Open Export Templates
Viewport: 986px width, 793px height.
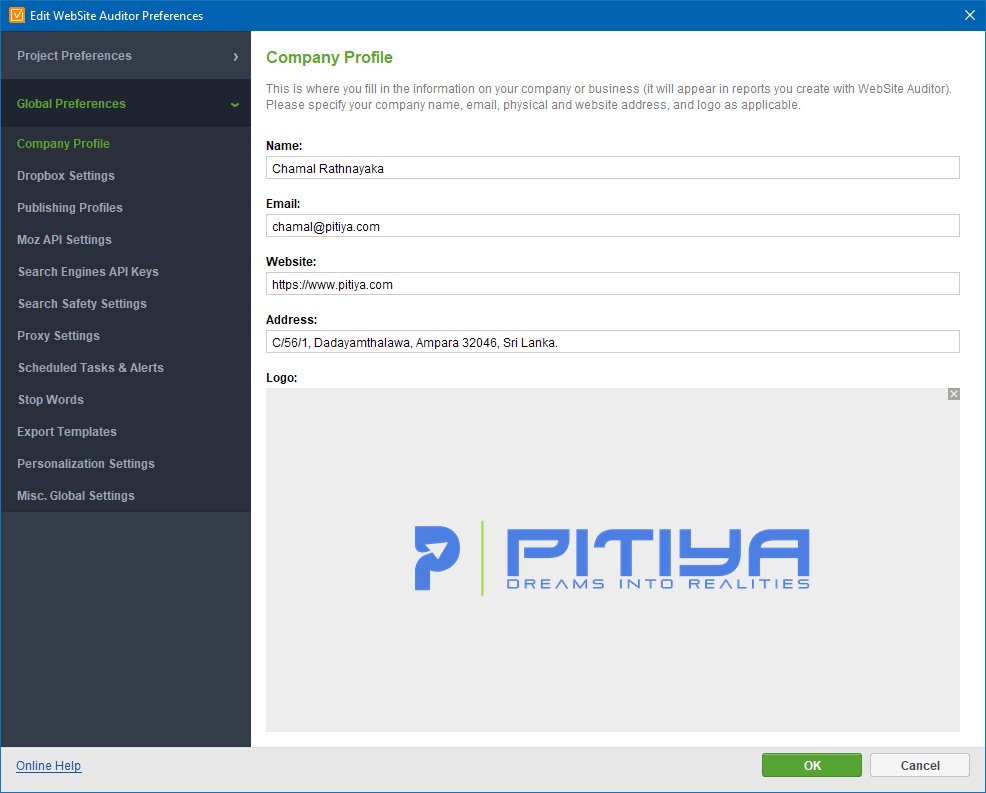pyautogui.click(x=67, y=433)
